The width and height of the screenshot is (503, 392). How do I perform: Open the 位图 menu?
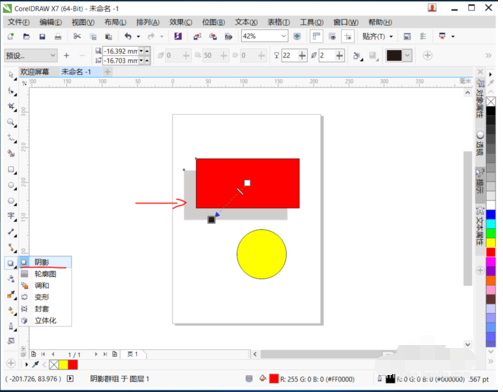click(213, 22)
